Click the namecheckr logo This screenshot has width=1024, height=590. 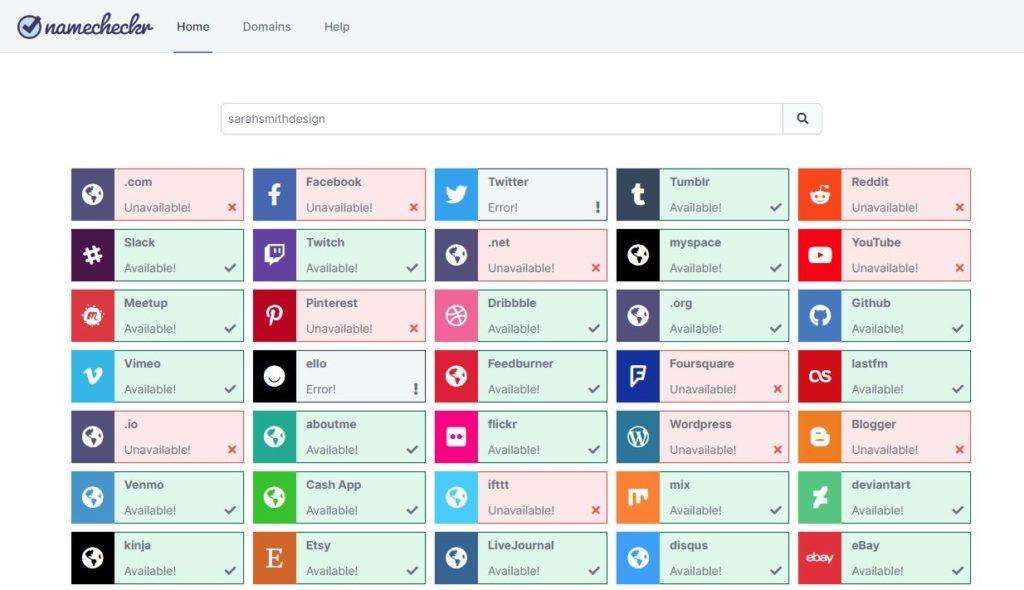coord(85,26)
